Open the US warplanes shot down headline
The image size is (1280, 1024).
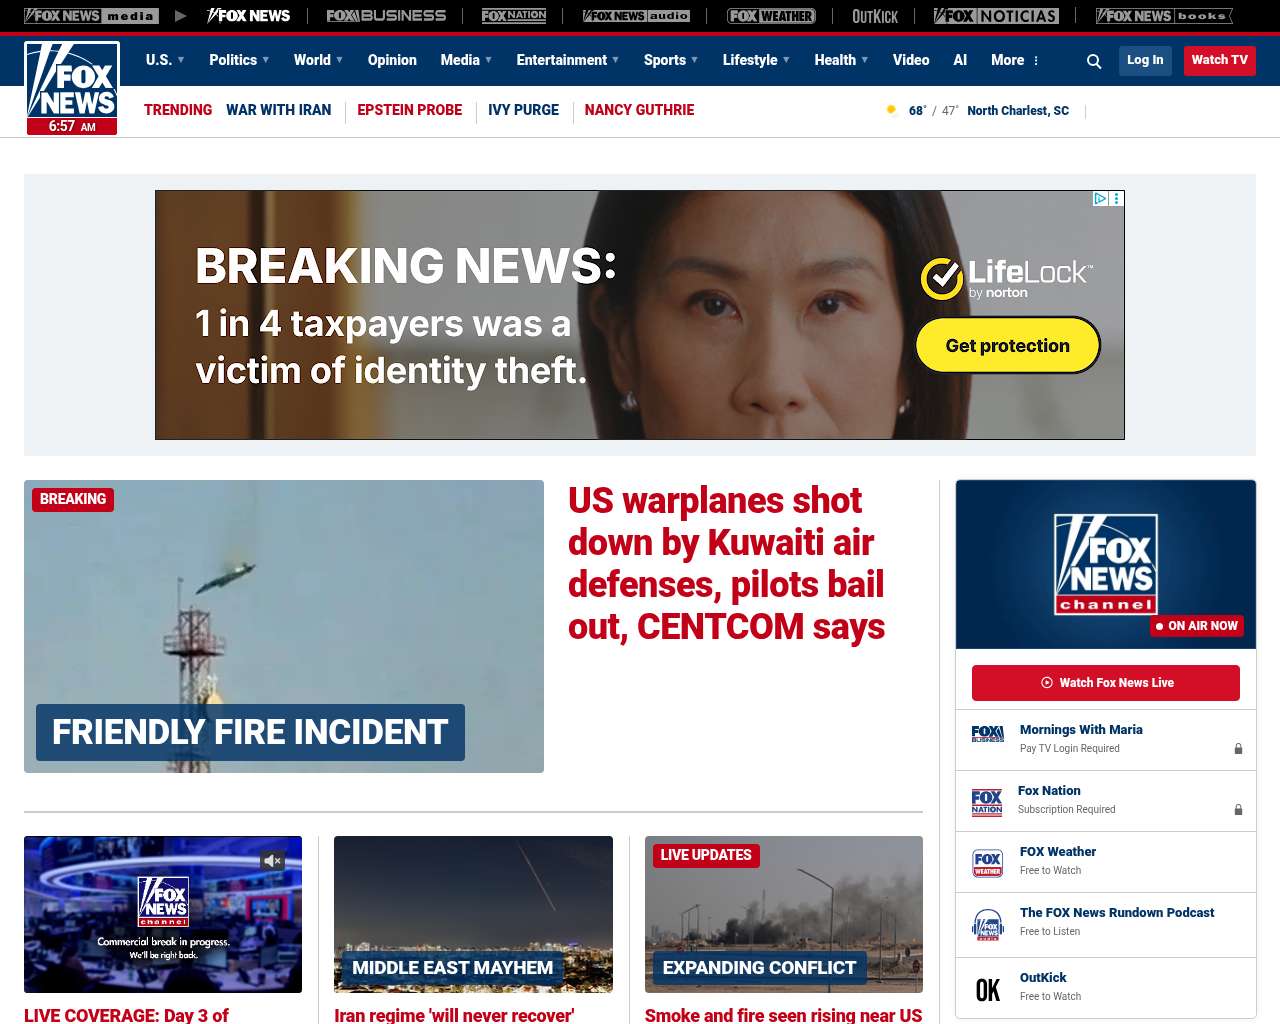point(727,563)
